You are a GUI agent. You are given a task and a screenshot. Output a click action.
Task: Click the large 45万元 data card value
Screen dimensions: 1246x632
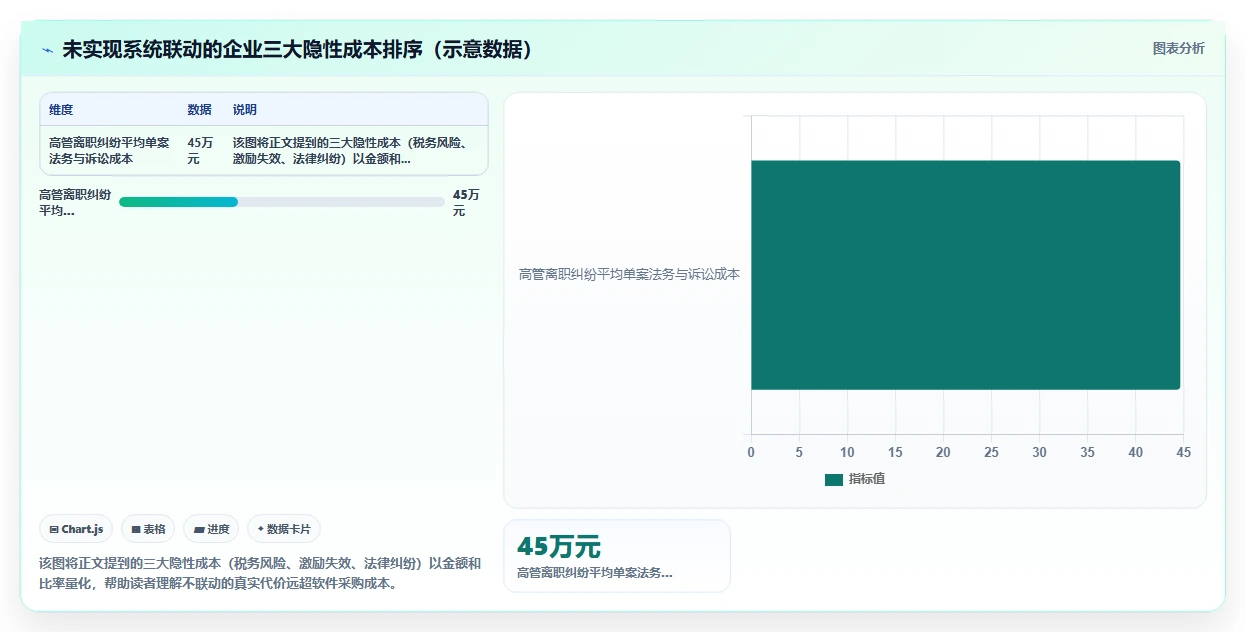(x=558, y=547)
